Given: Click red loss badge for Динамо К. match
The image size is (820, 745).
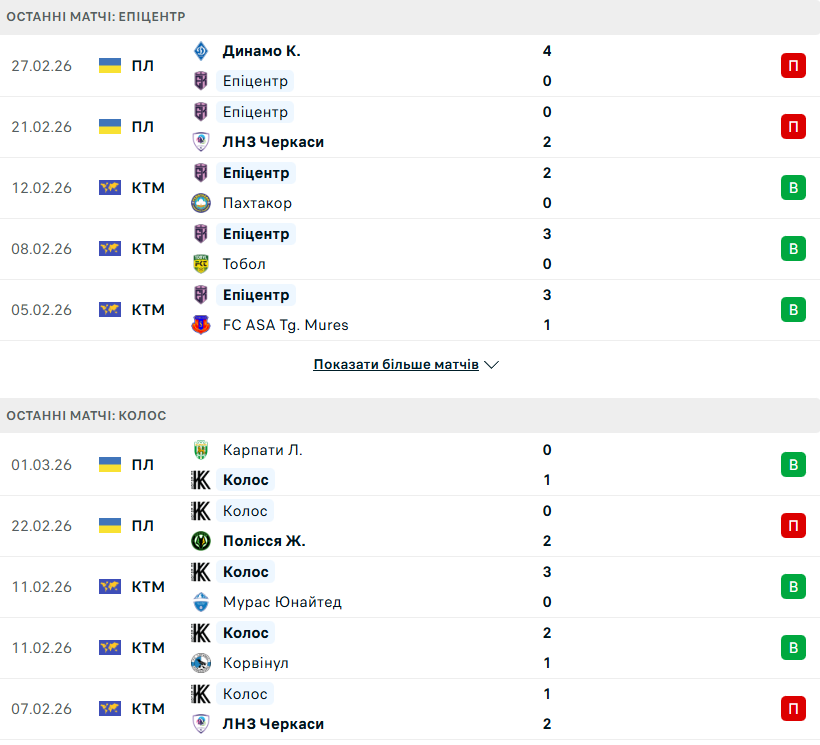Looking at the screenshot, I should pos(793,66).
